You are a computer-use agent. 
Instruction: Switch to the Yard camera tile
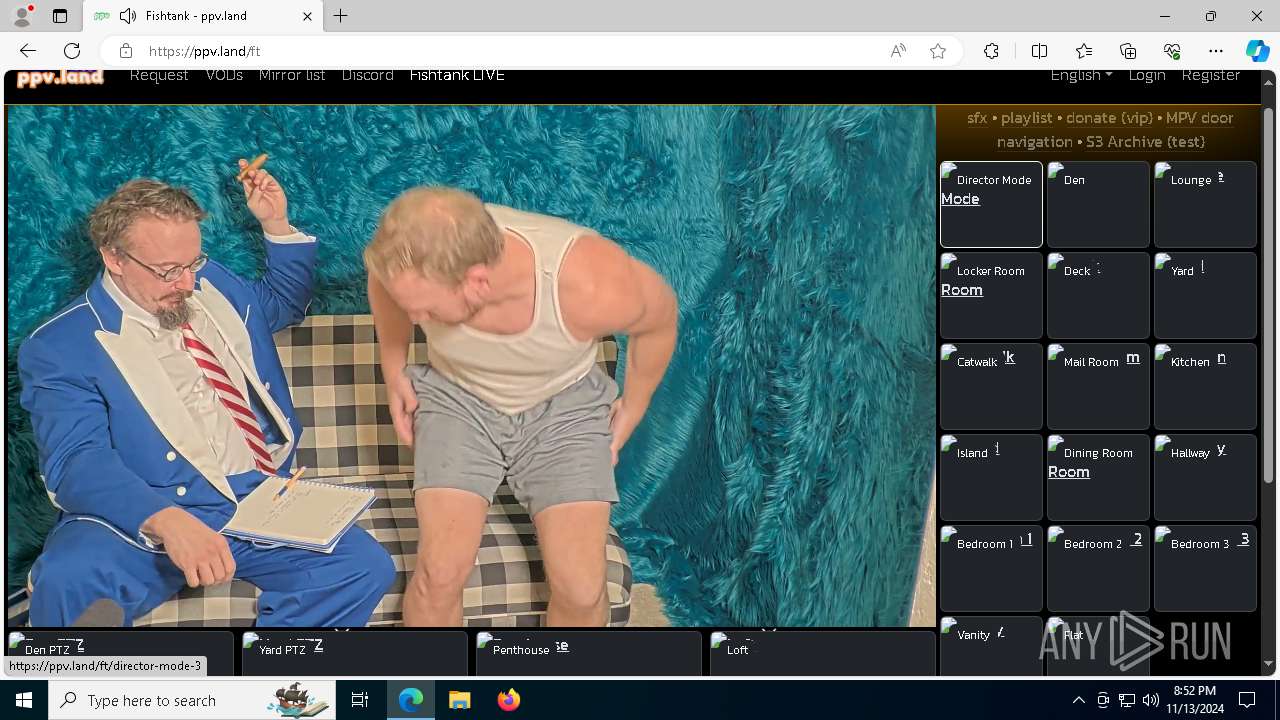[1205, 295]
